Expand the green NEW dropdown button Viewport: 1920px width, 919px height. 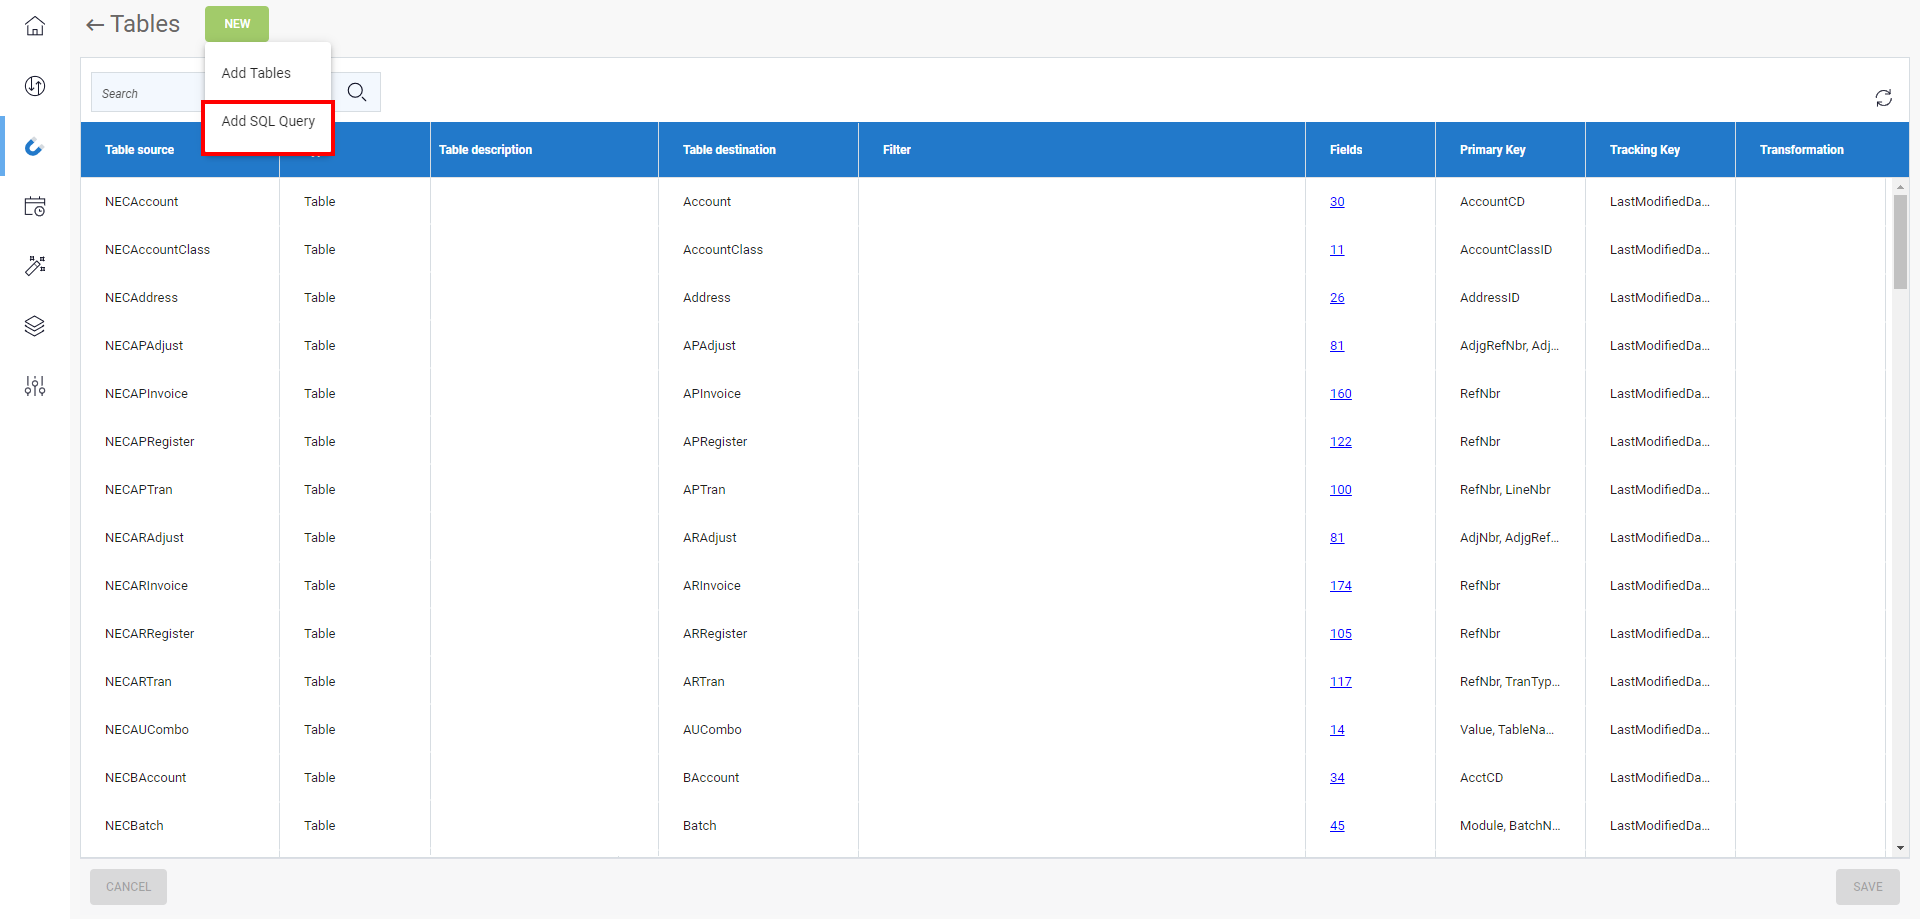(x=237, y=24)
